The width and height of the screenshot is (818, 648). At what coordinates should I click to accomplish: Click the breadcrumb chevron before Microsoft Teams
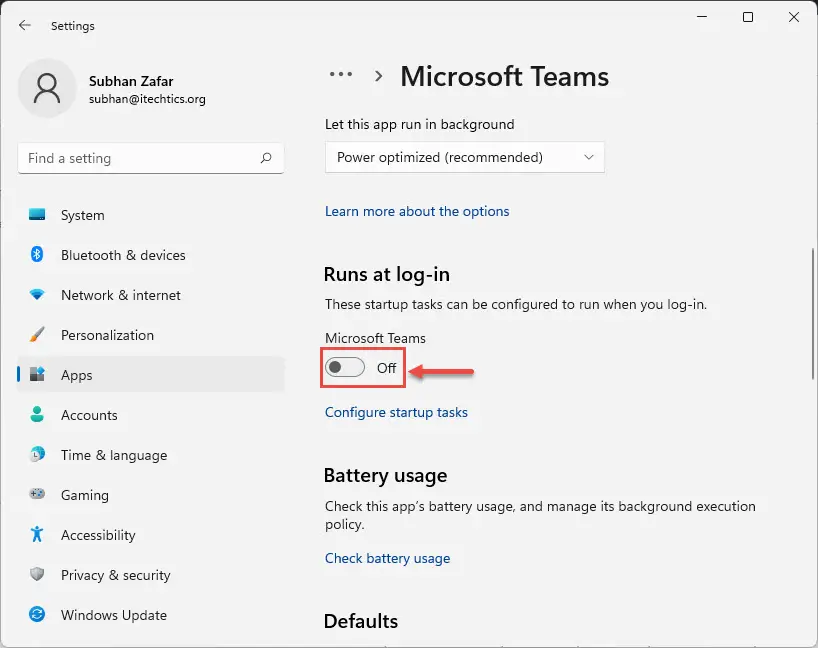click(379, 76)
